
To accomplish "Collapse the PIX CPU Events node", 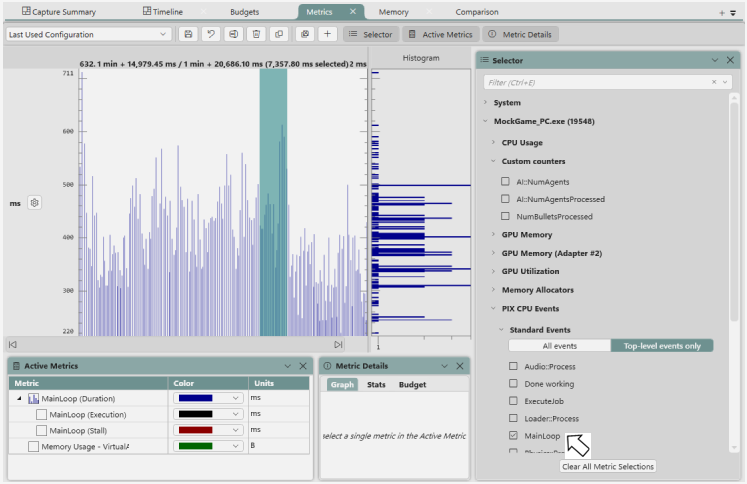I will (494, 308).
